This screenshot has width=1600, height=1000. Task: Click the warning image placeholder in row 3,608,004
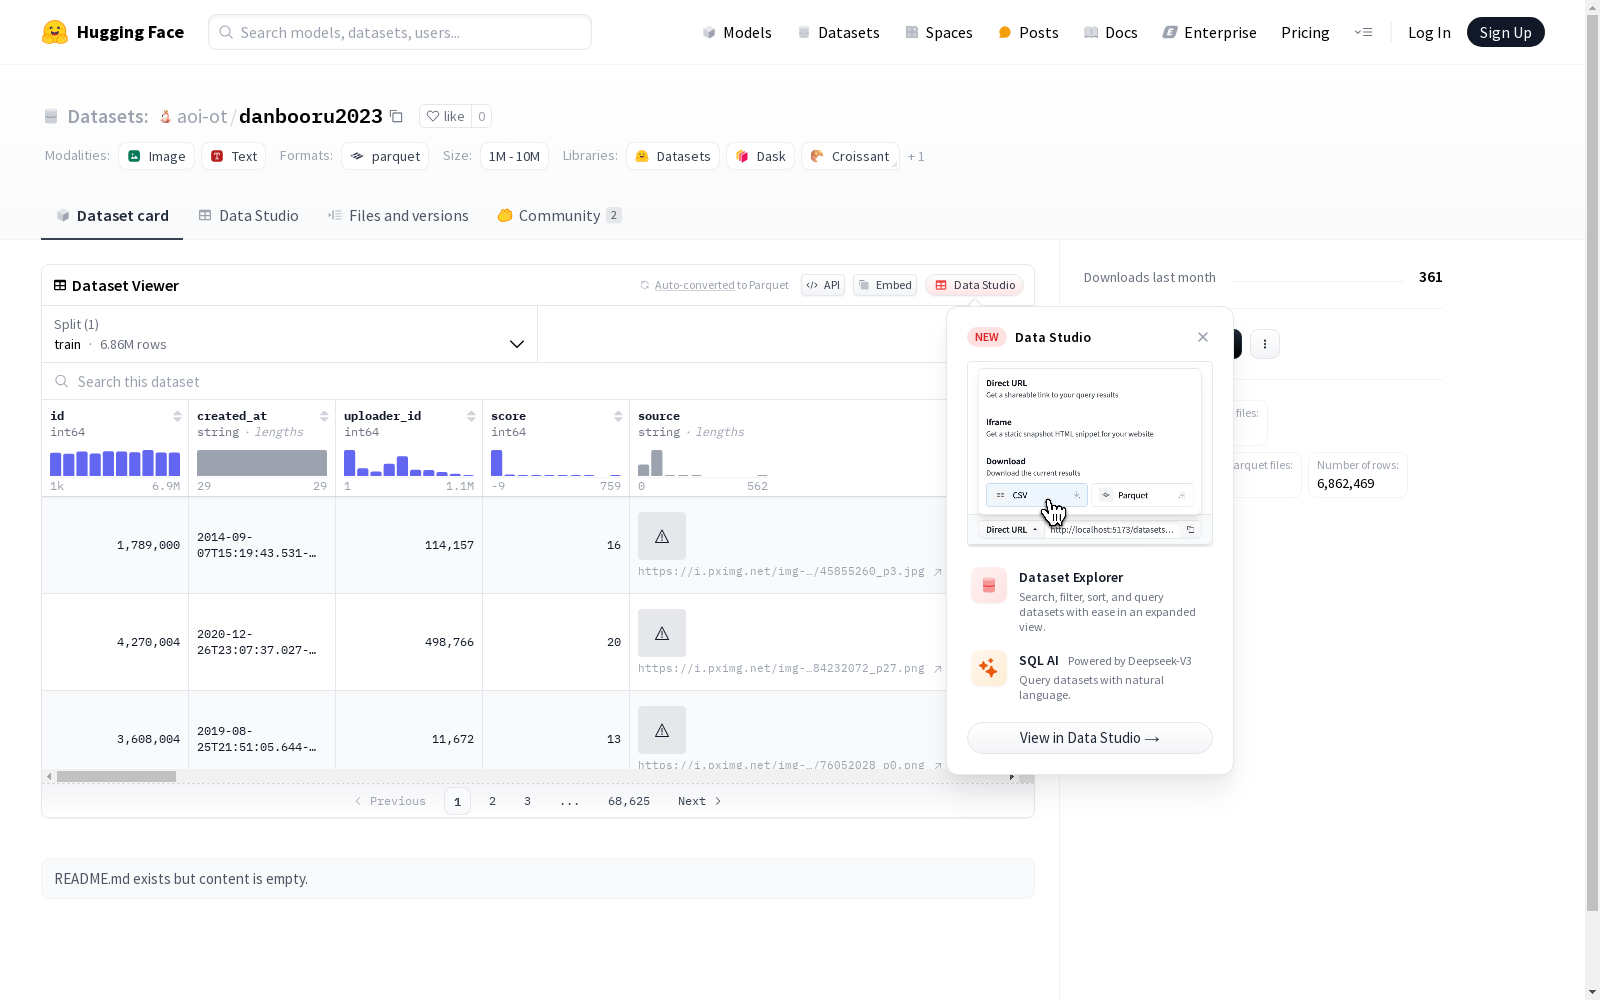pyautogui.click(x=662, y=730)
